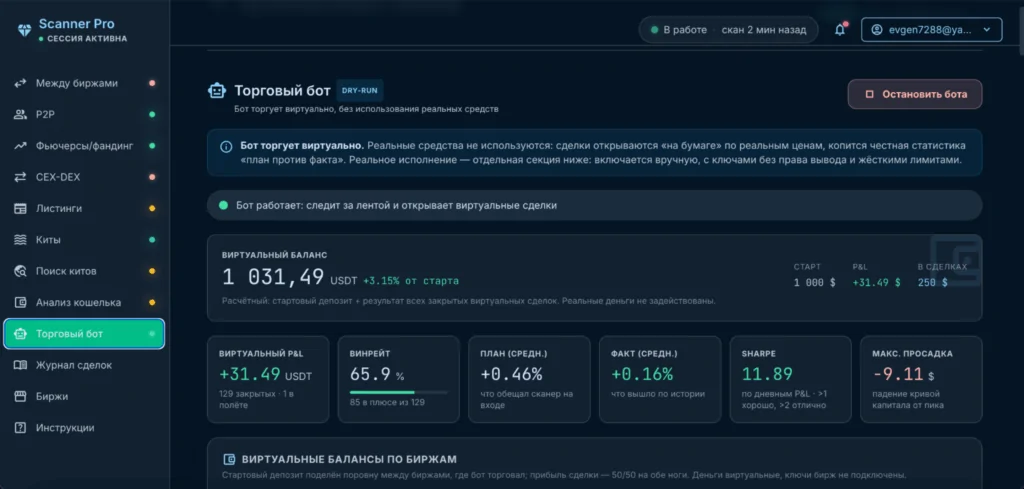Open the Между биржами section
Viewport: 1024px width, 489px height.
point(84,83)
